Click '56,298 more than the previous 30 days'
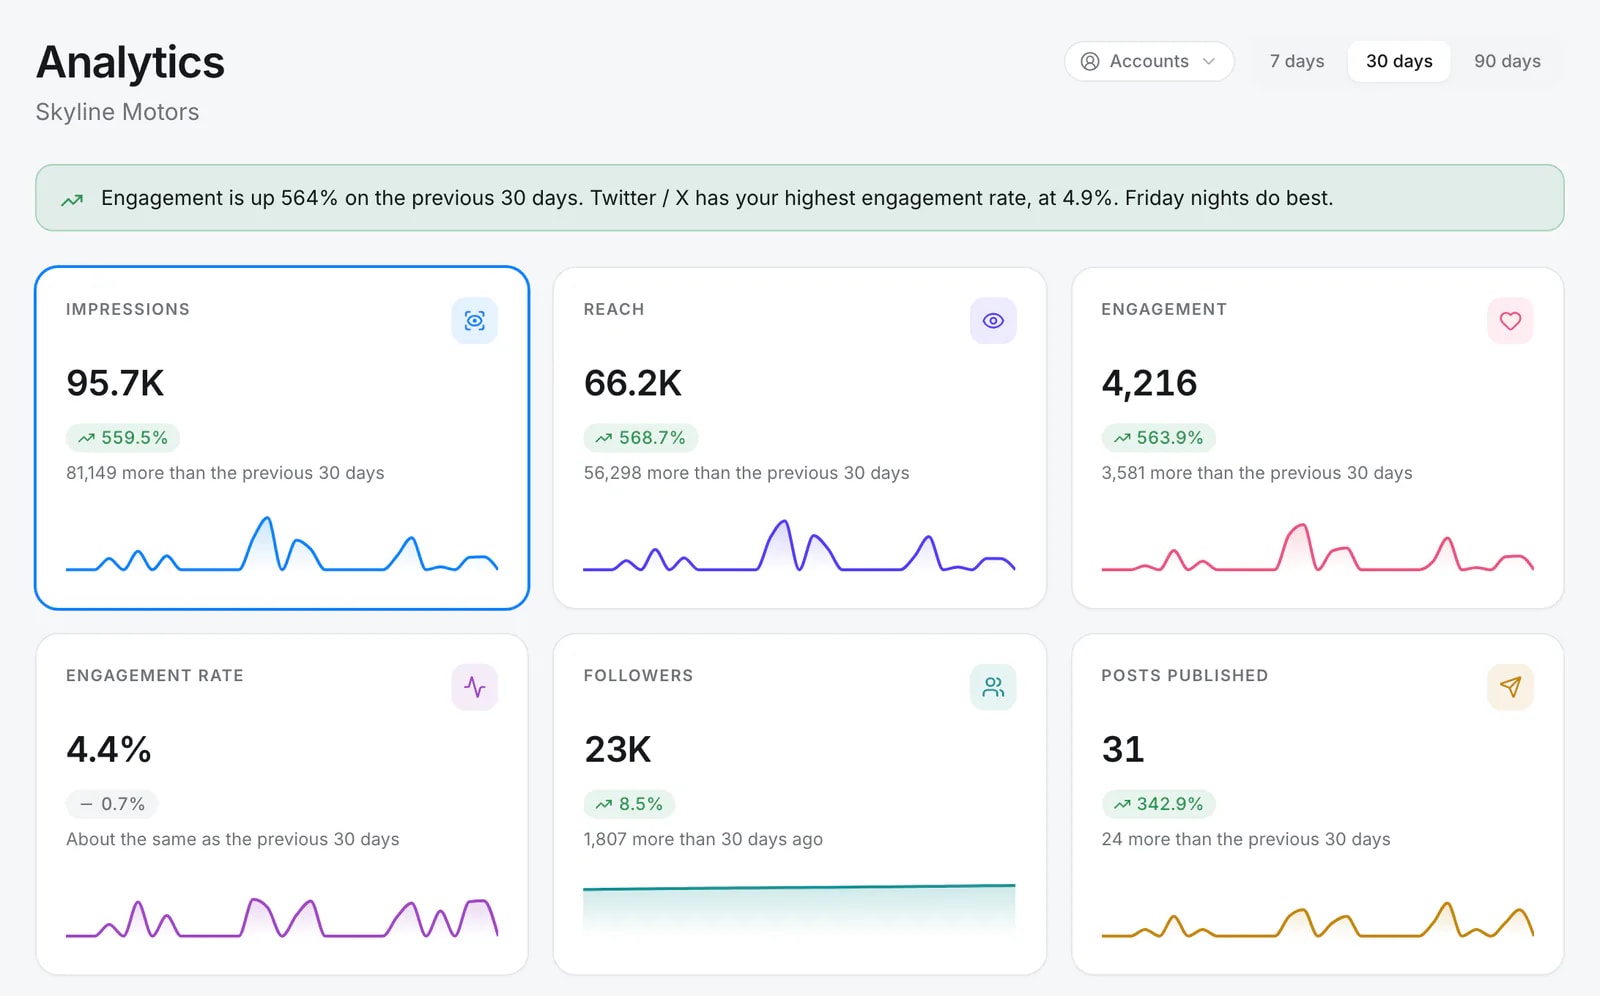Screen dimensions: 1600x996 746,473
